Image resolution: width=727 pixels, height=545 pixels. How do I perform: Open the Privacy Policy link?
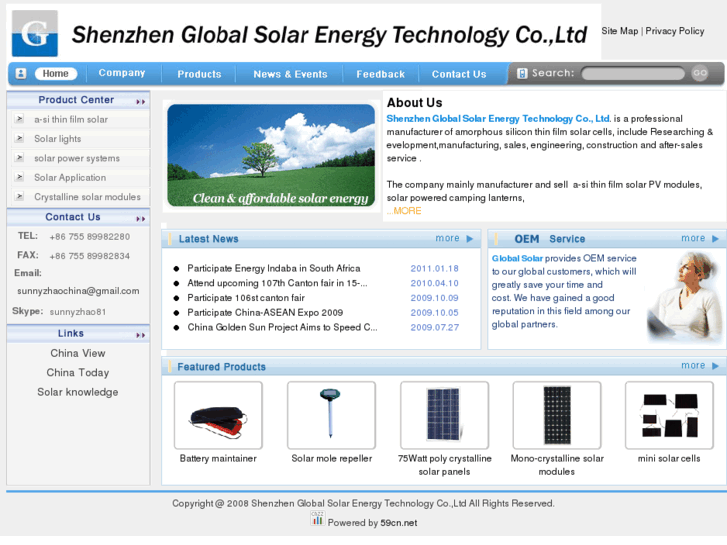click(675, 31)
